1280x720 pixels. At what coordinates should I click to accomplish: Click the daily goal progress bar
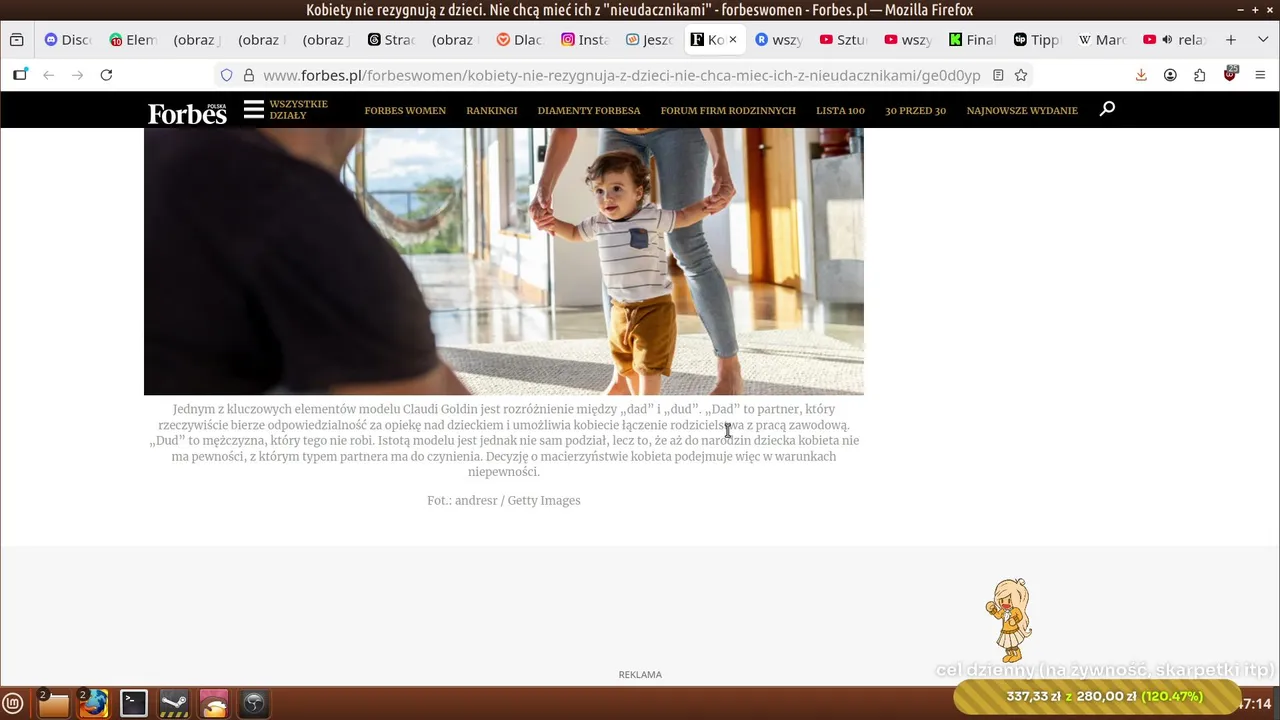pyautogui.click(x=1097, y=696)
